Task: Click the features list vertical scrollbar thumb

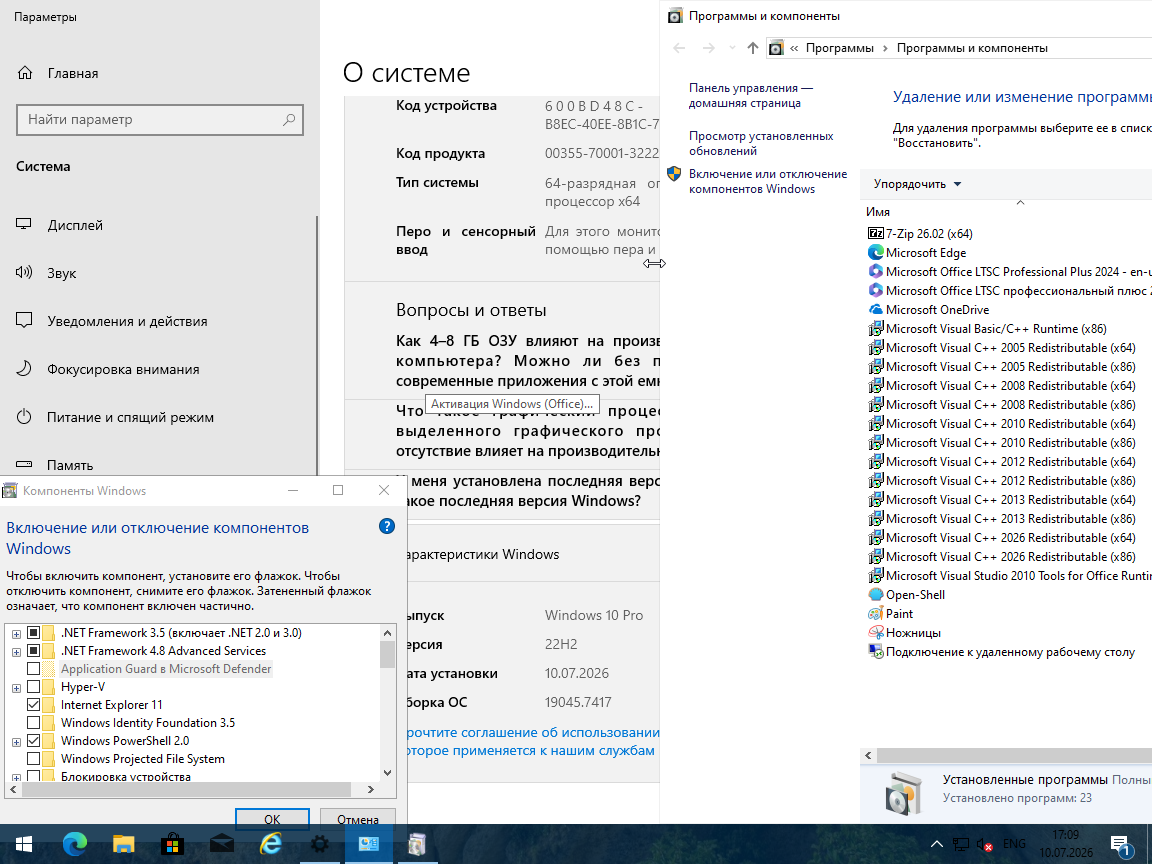Action: click(387, 654)
